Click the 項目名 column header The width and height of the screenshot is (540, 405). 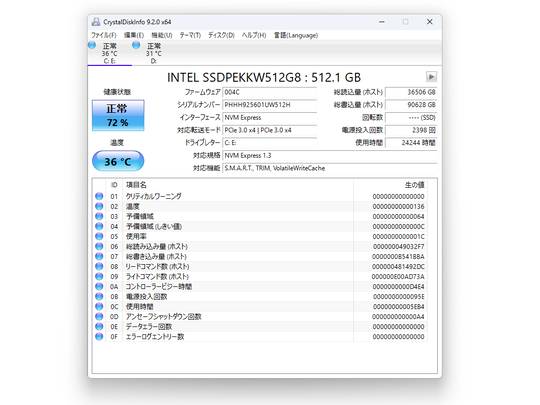136,185
